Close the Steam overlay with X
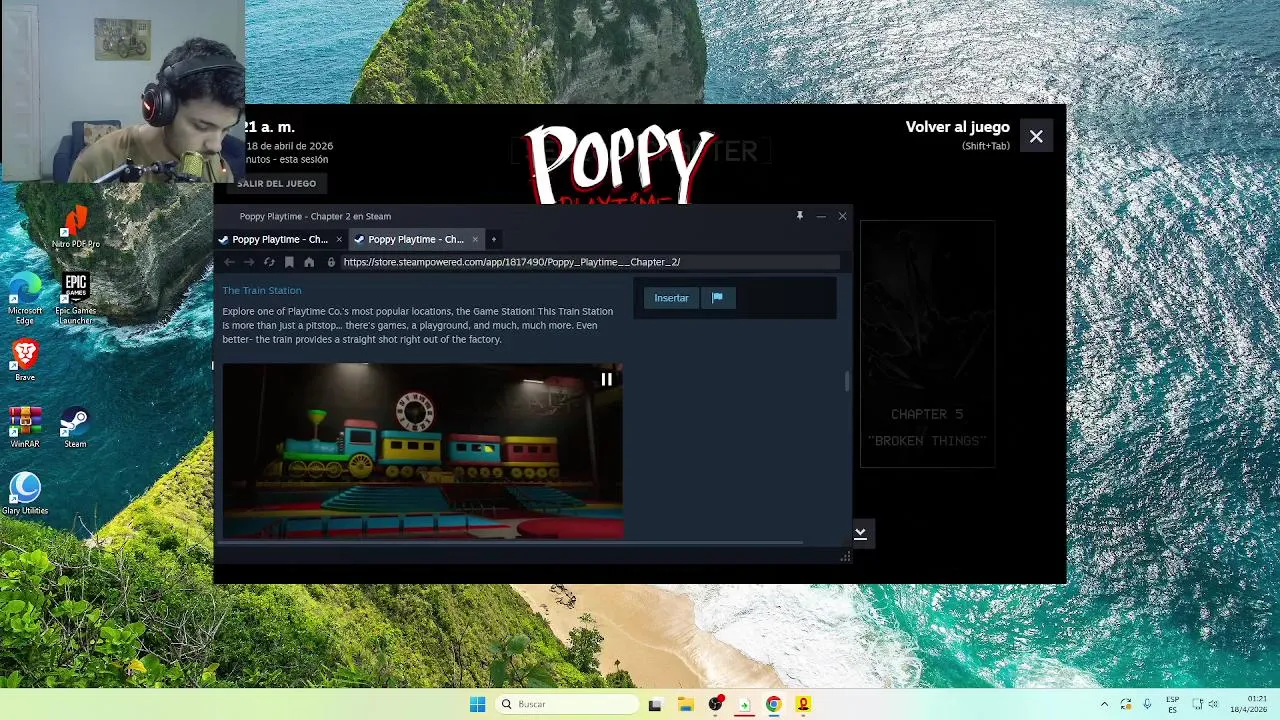Viewport: 1280px width, 720px height. pos(1036,136)
